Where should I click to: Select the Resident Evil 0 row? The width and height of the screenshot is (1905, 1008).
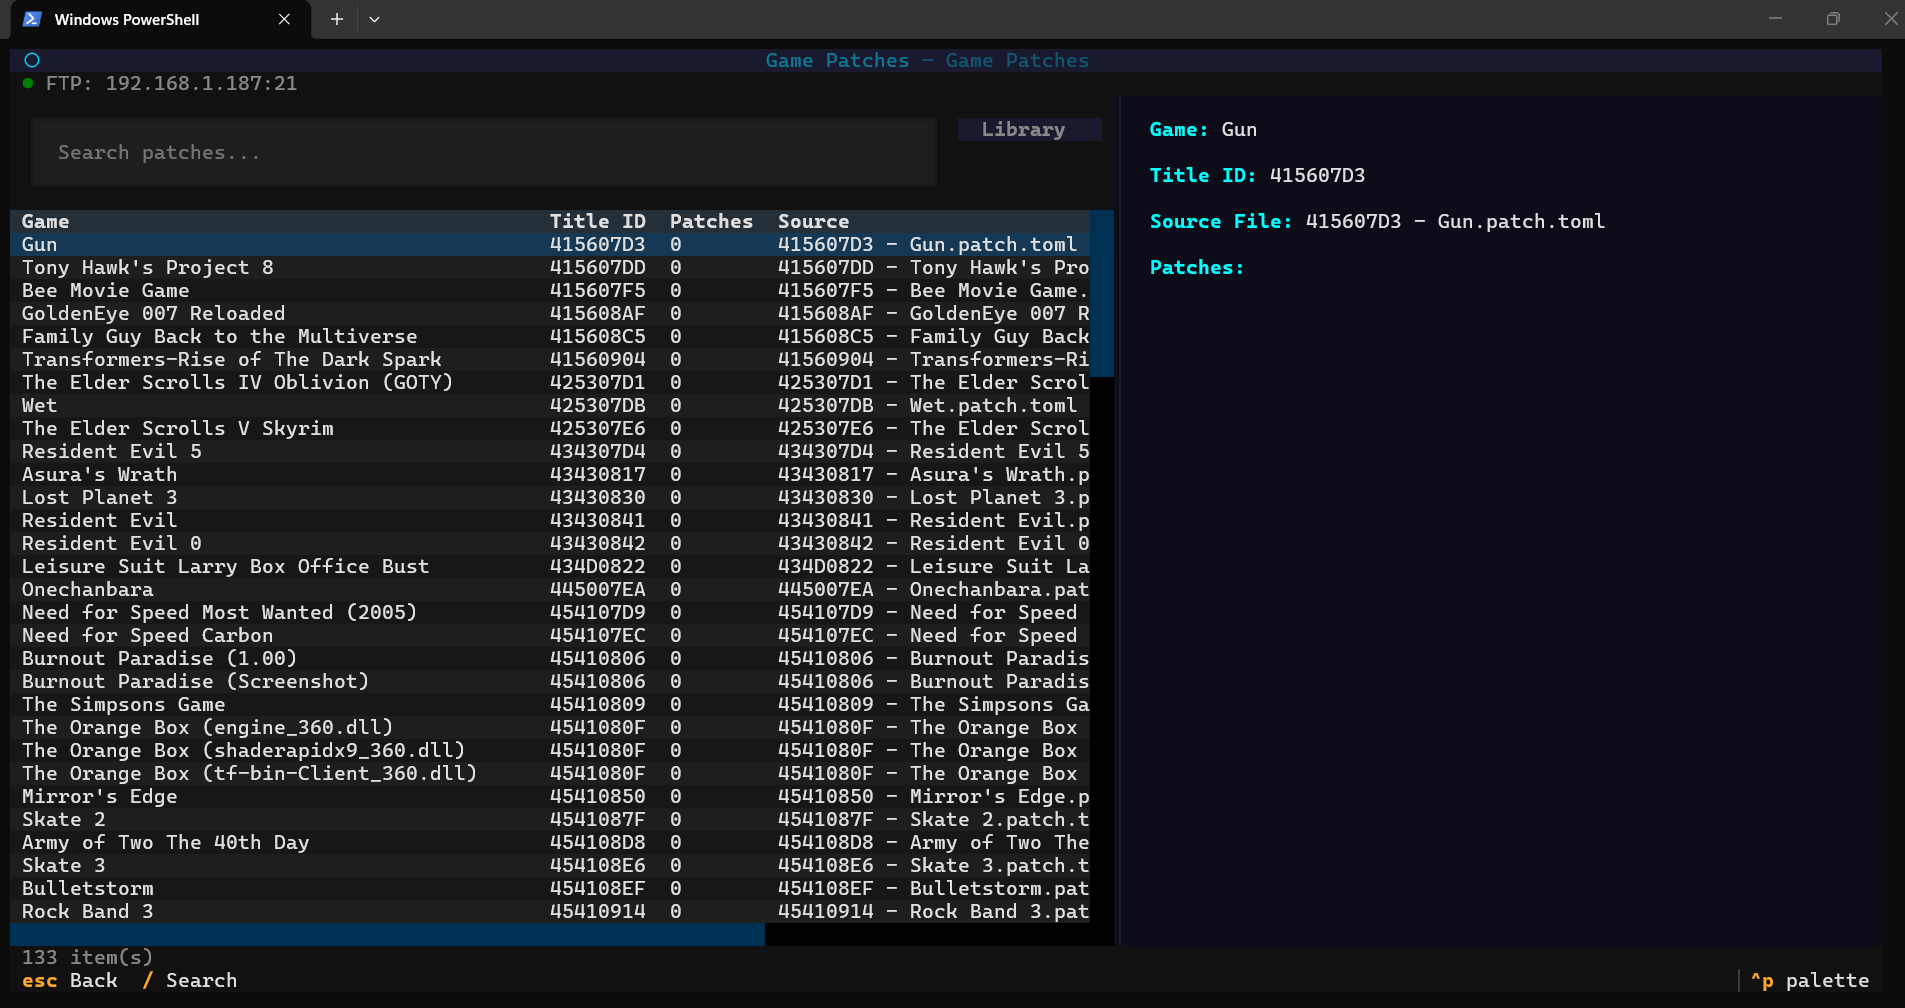pos(550,543)
